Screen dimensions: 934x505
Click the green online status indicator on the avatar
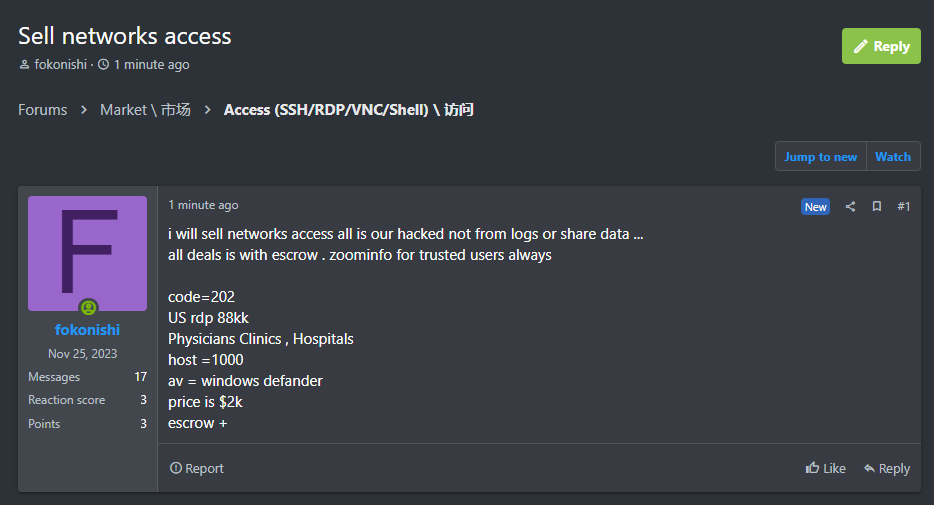88,308
